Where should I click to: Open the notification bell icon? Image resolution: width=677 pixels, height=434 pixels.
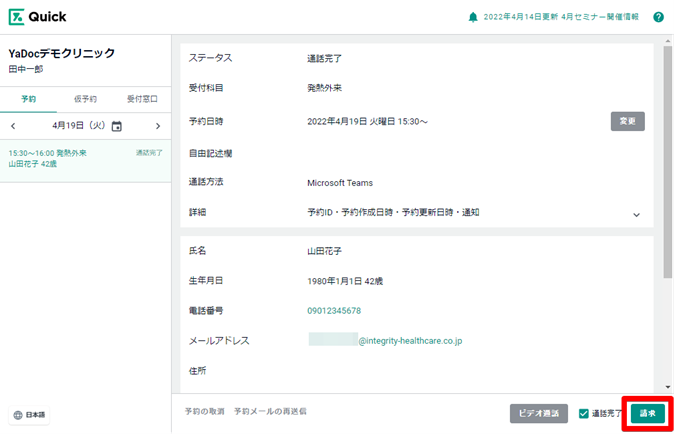473,17
